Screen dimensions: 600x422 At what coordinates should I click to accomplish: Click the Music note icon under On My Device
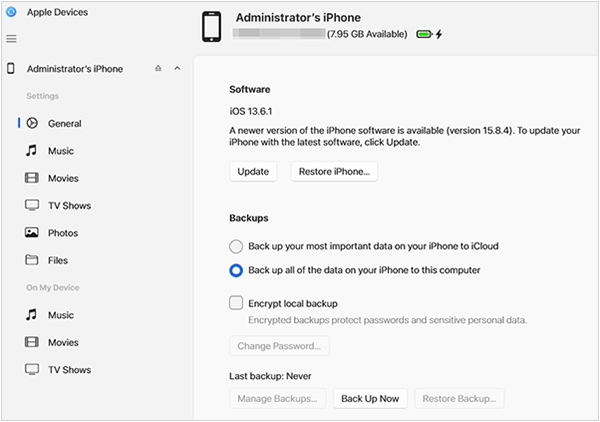click(x=31, y=314)
